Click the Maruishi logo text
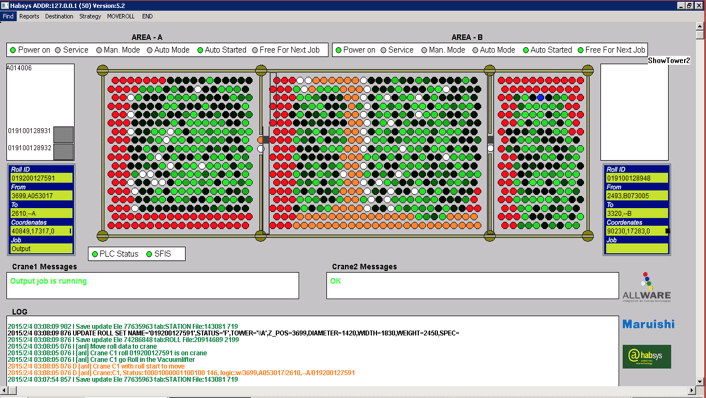The width and height of the screenshot is (706, 398). pos(648,324)
